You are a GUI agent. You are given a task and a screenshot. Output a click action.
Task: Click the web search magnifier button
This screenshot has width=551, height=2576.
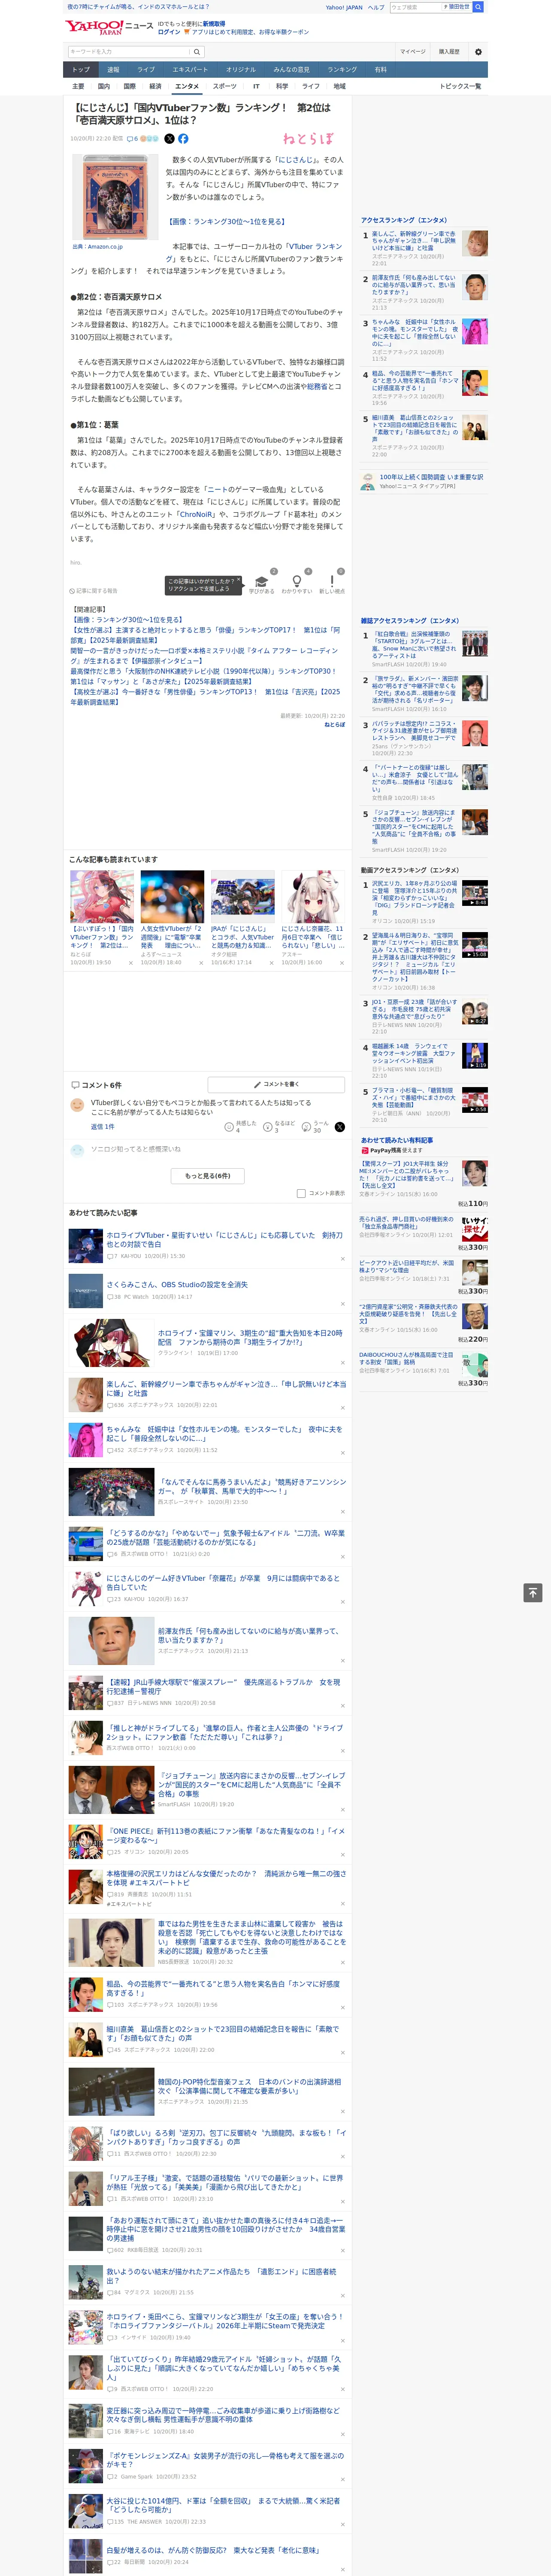click(x=478, y=7)
